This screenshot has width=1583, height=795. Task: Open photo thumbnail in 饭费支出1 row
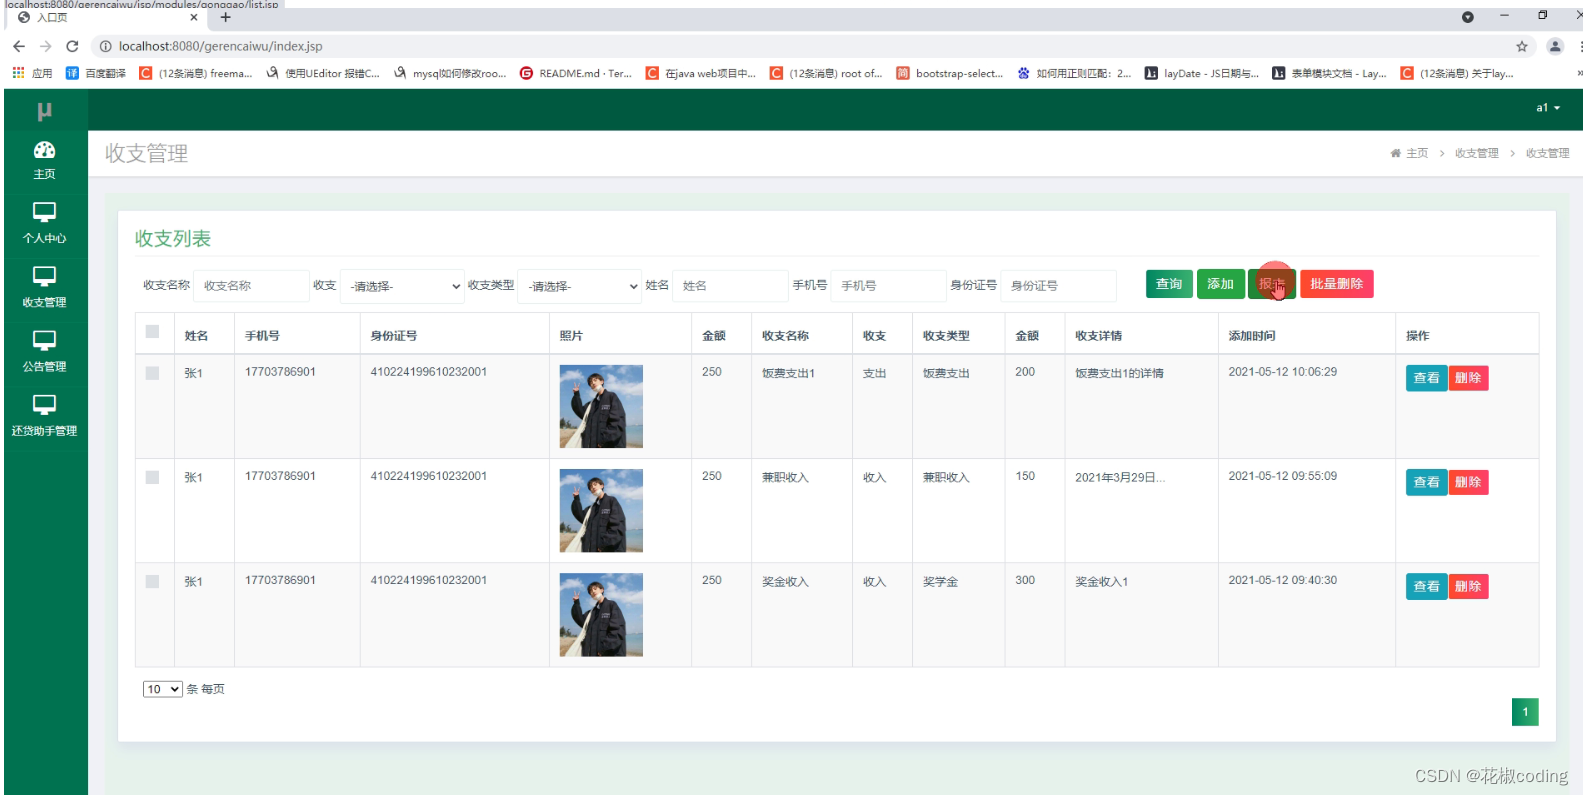pyautogui.click(x=601, y=406)
